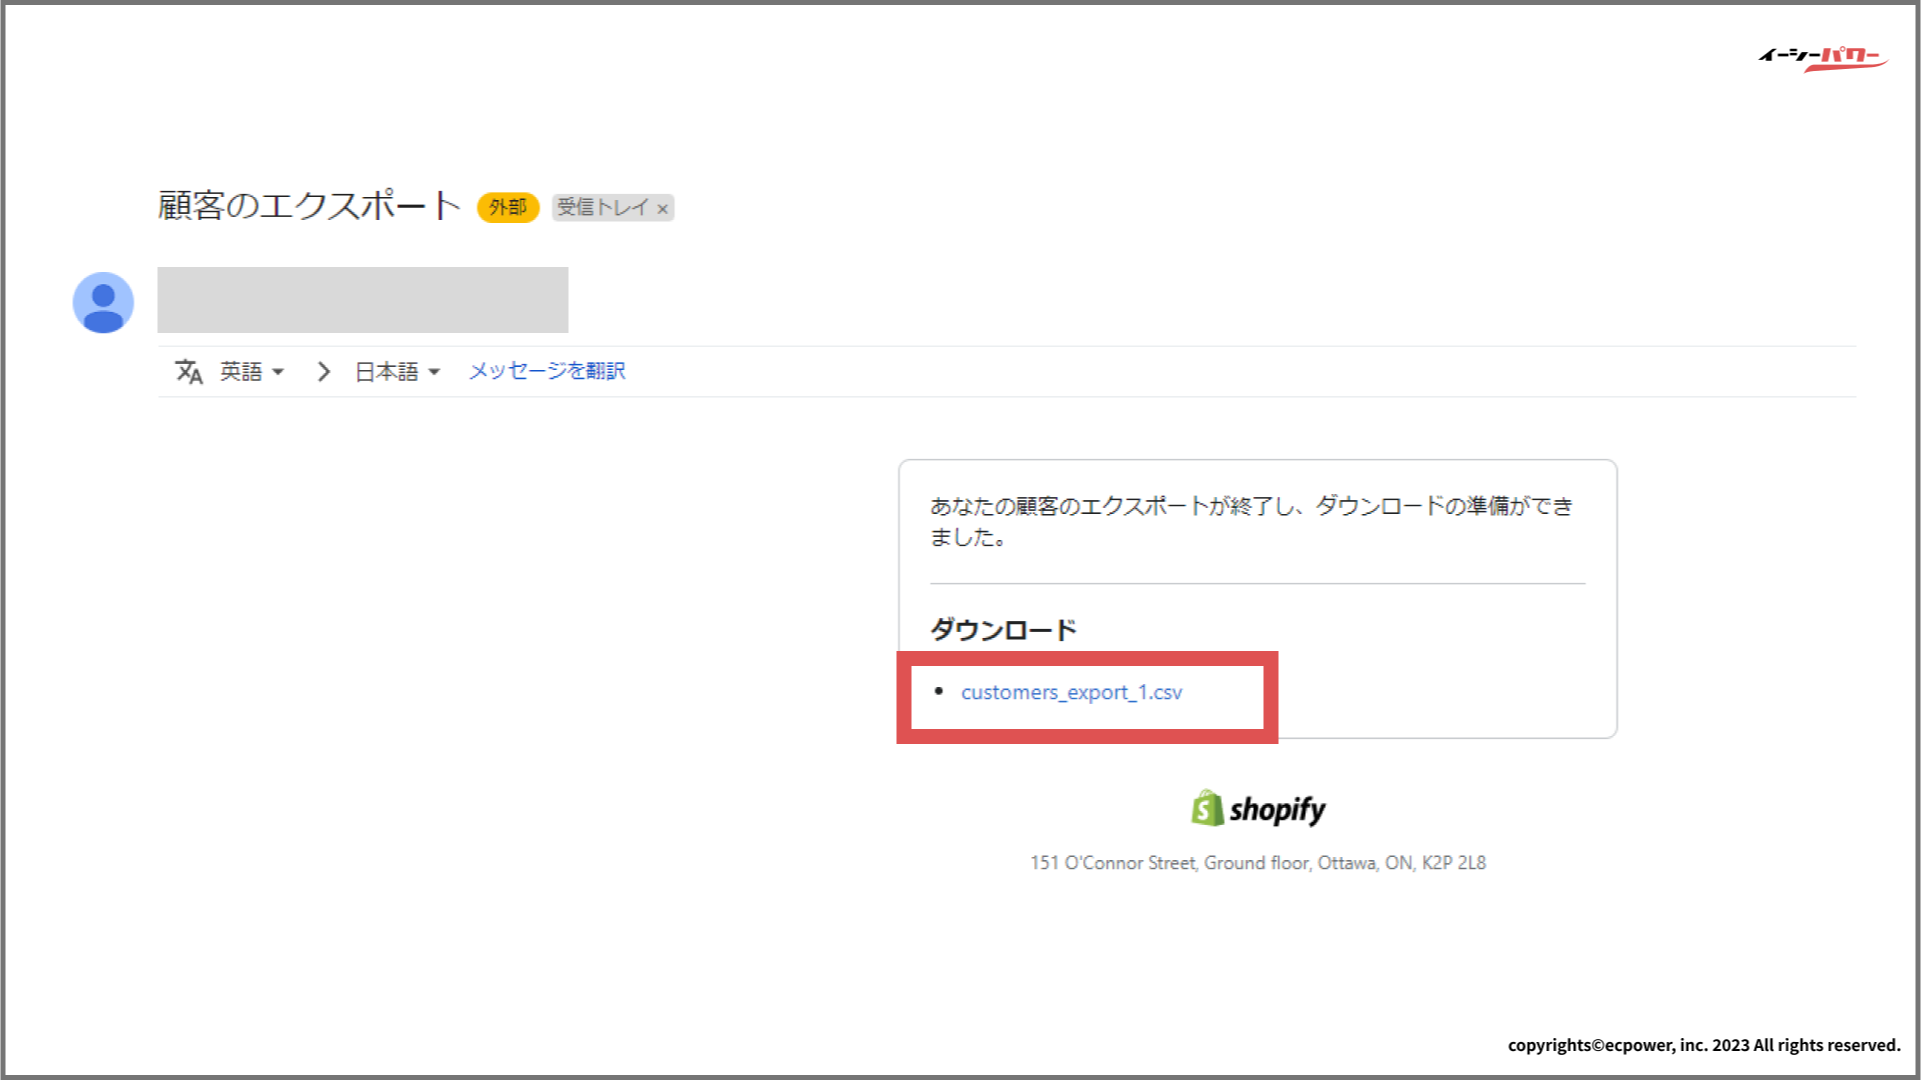Click the ダウンロード heading
This screenshot has height=1080, width=1921.
(x=1003, y=630)
